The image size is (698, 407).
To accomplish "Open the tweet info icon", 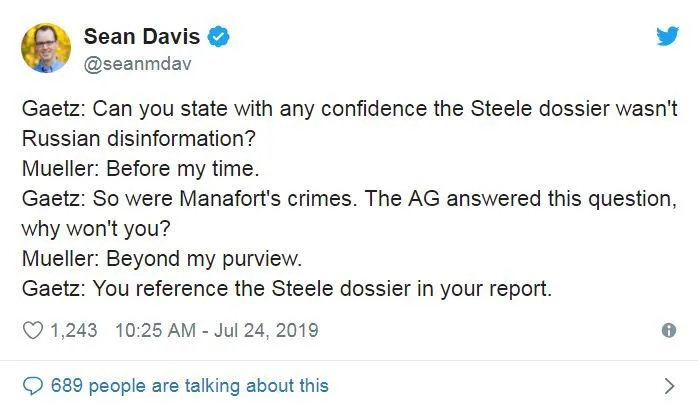I will [669, 330].
